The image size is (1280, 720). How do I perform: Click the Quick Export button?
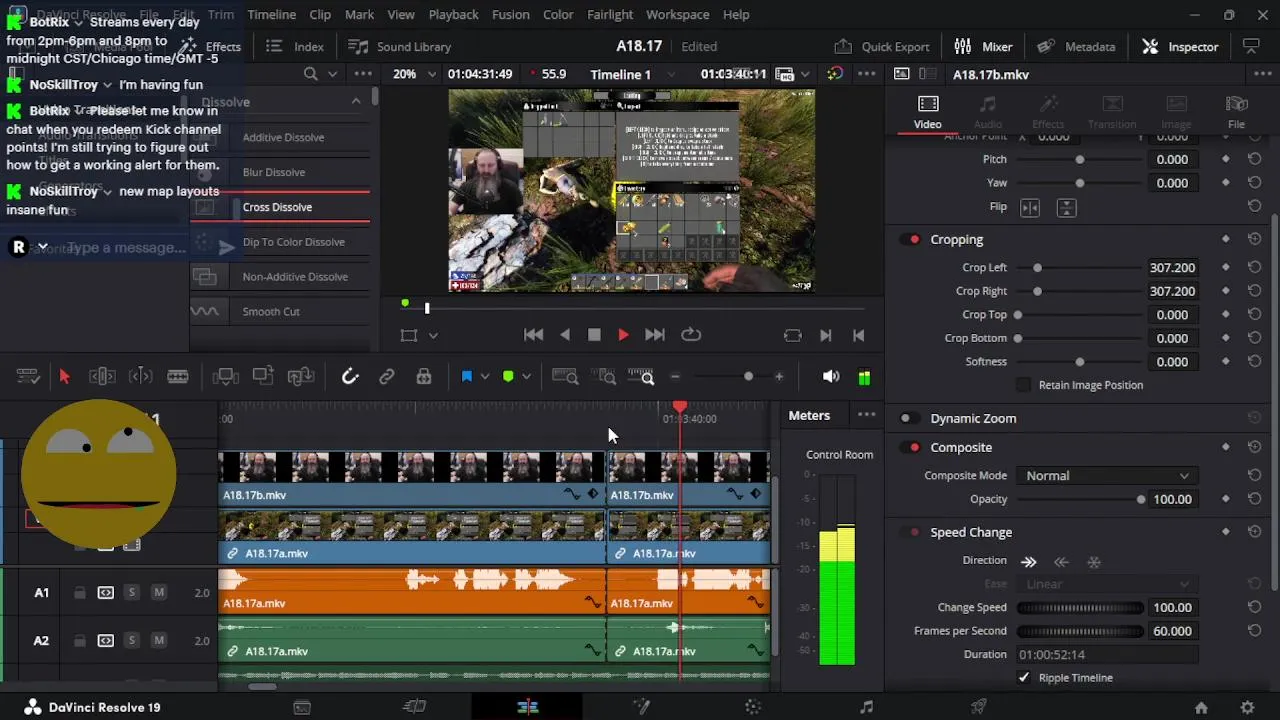[881, 46]
